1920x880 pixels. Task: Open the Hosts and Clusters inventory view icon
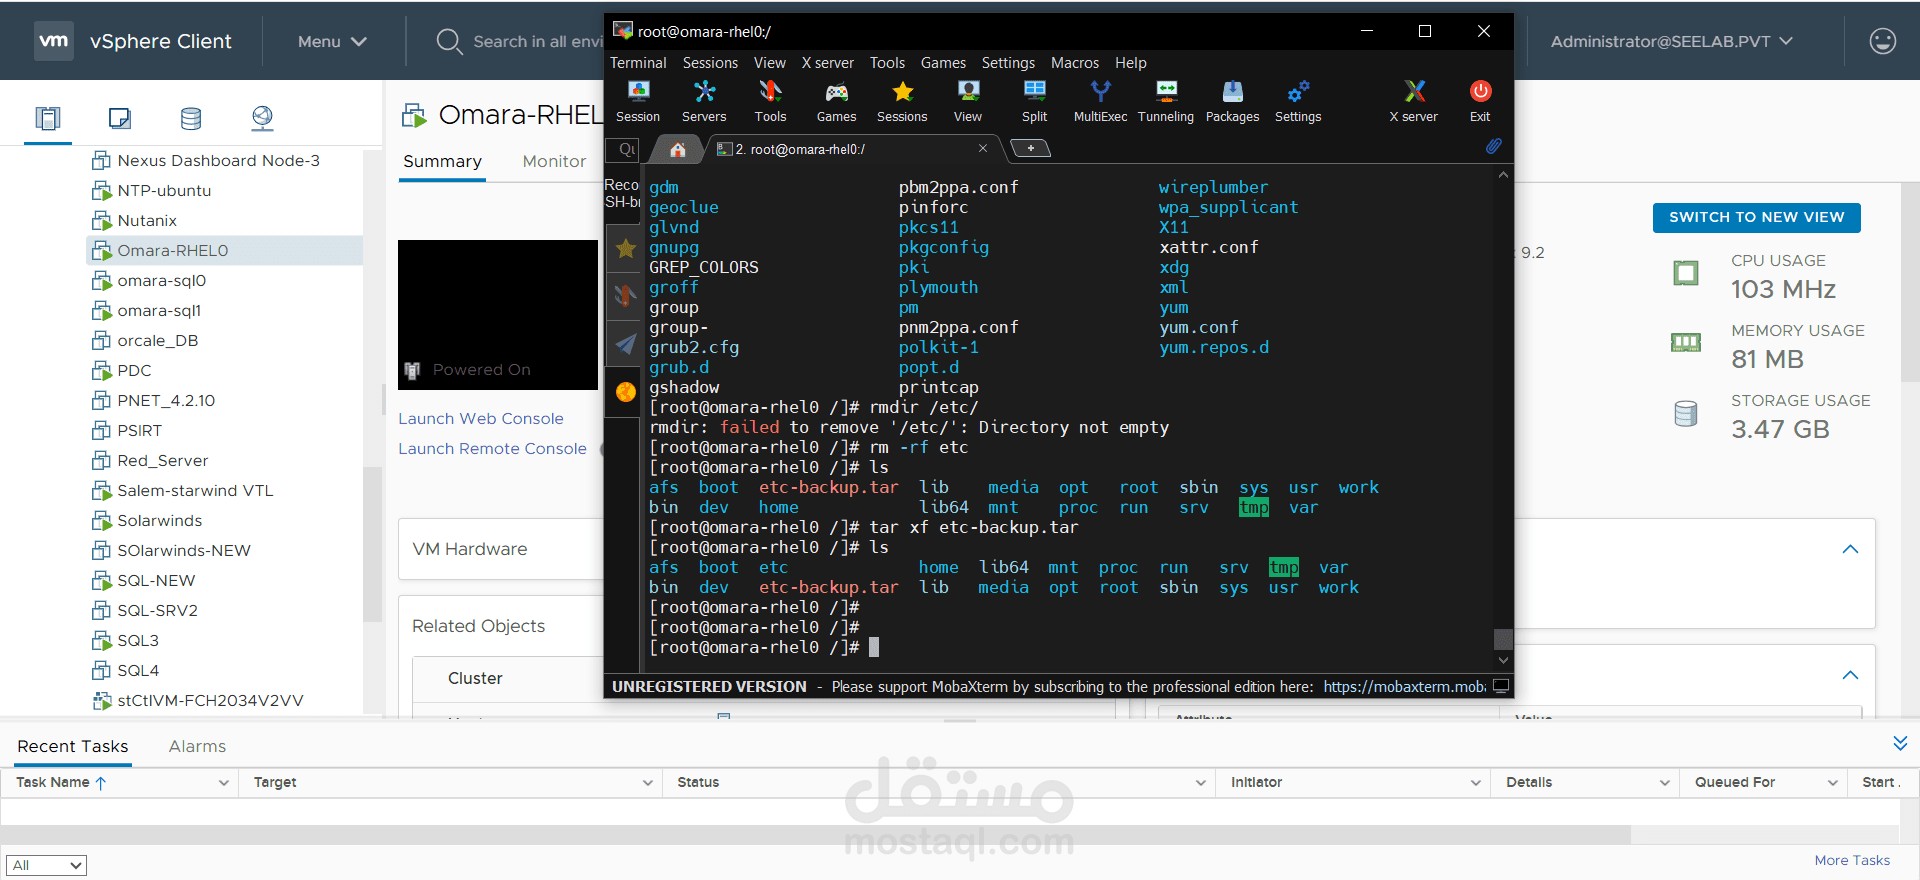click(48, 119)
